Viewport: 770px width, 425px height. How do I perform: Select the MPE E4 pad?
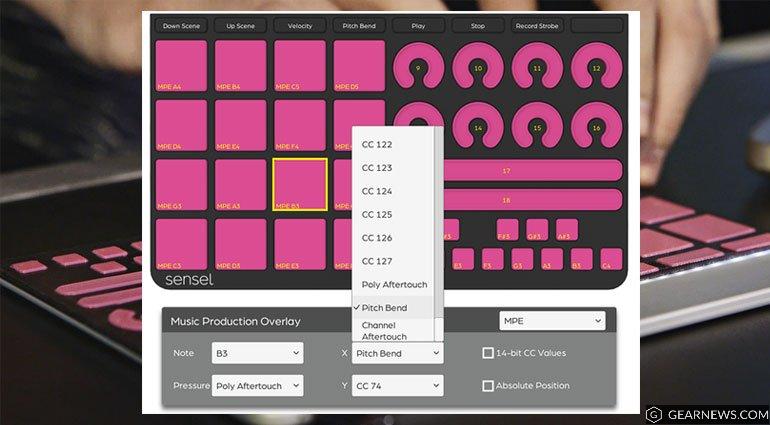coord(241,125)
